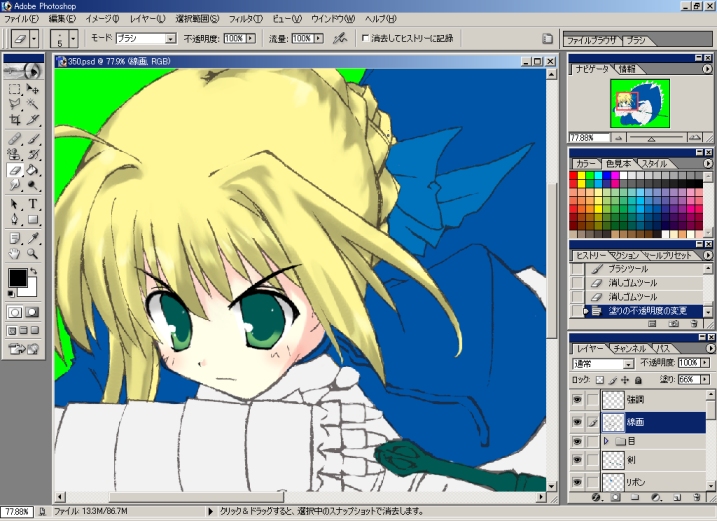
Task: Open the tool preset picker arrow
Action: (34, 39)
